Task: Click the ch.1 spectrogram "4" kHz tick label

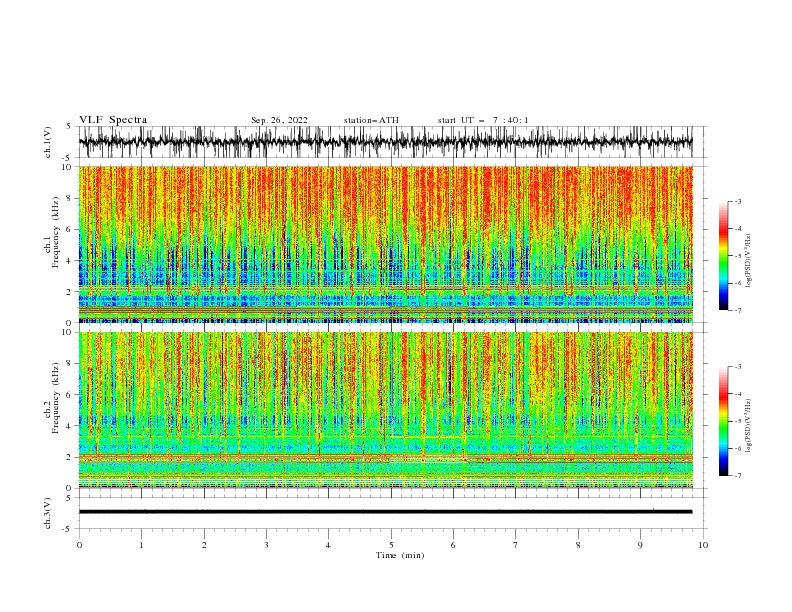Action: click(x=69, y=261)
